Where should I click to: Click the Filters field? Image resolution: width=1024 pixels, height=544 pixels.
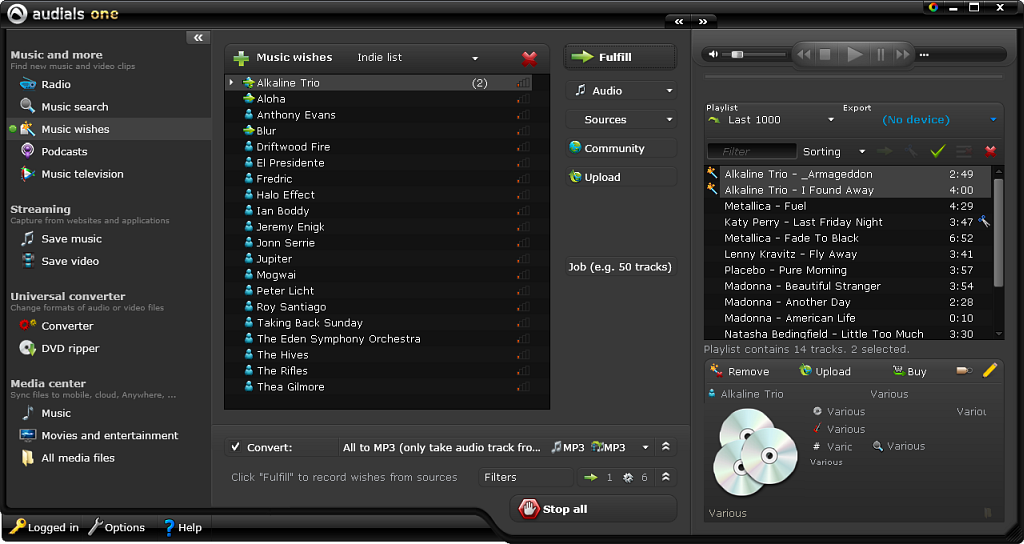(x=526, y=477)
